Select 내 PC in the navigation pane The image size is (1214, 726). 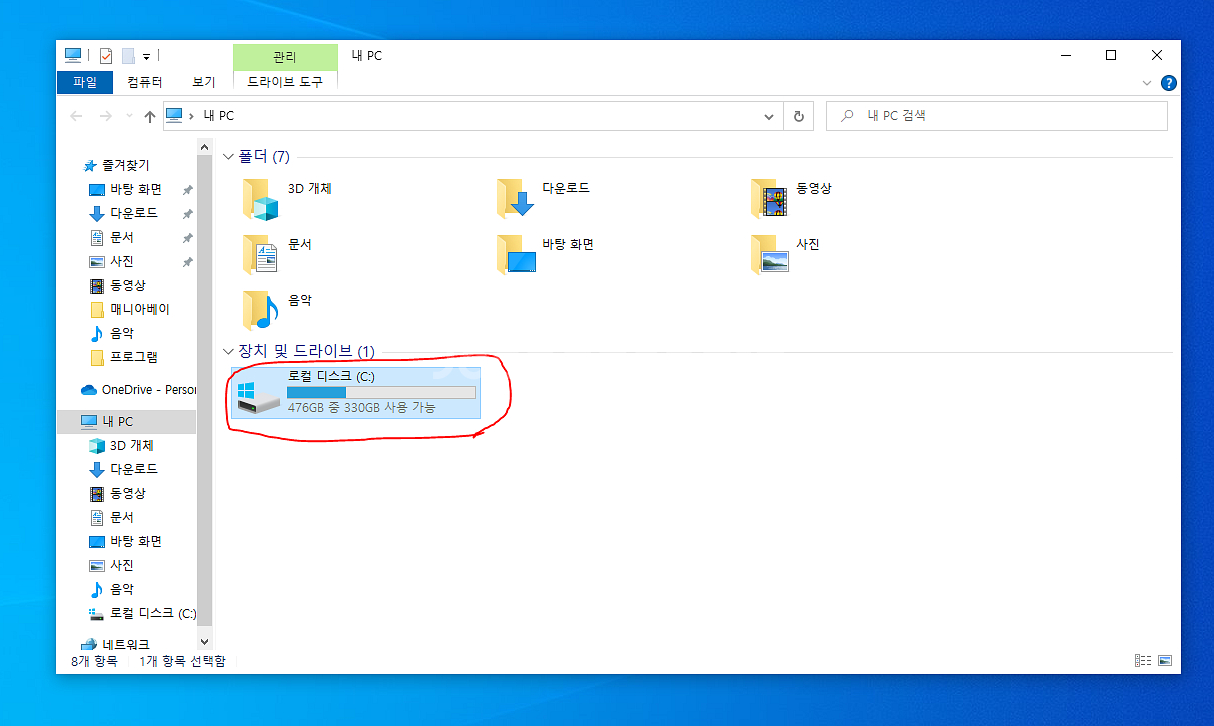tap(127, 421)
